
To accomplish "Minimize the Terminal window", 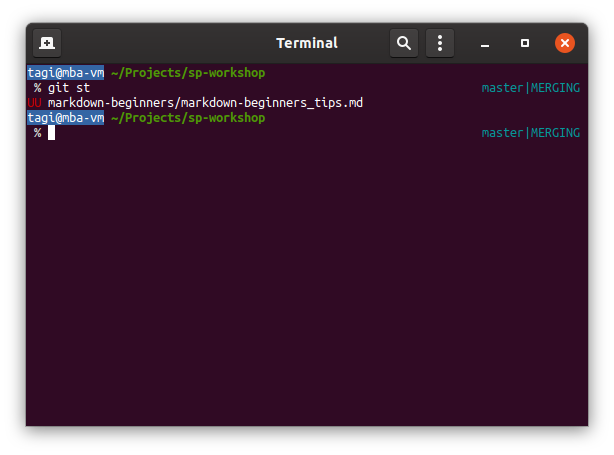I will 485,43.
